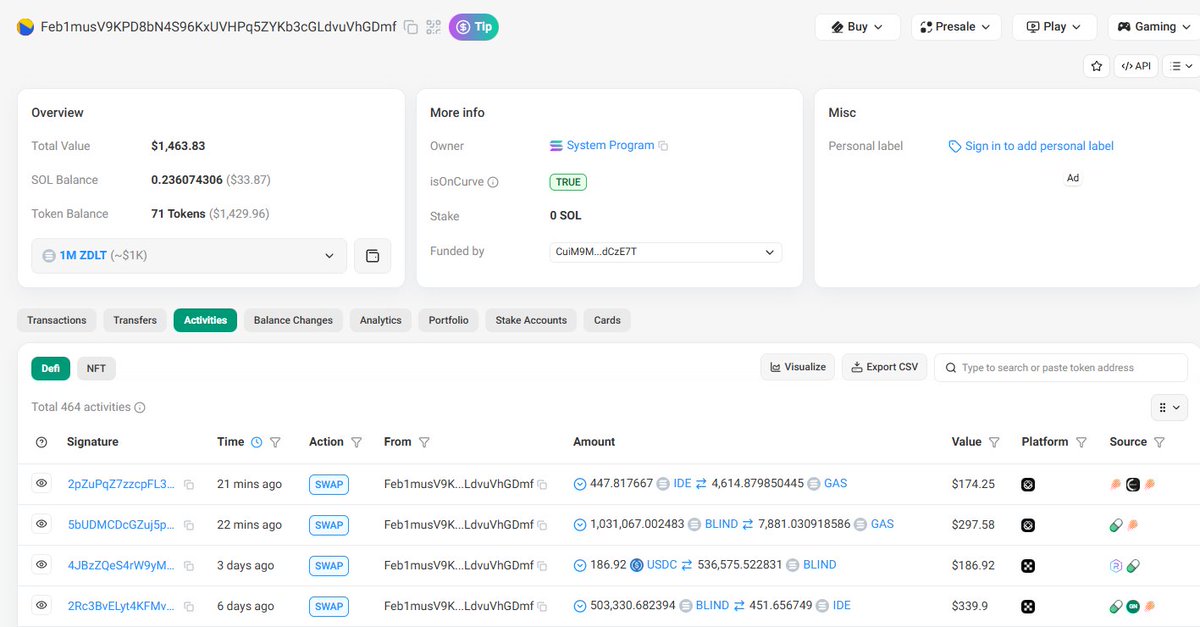
Task: Filter by the Time column
Action: pyautogui.click(x=276, y=442)
